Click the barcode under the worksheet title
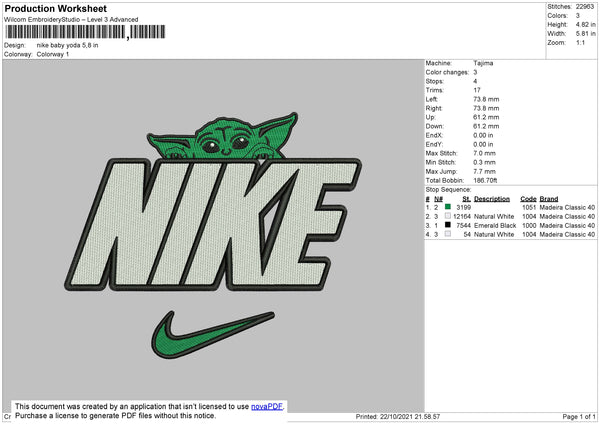Viewport: 600px width, 424px height. click(x=85, y=32)
